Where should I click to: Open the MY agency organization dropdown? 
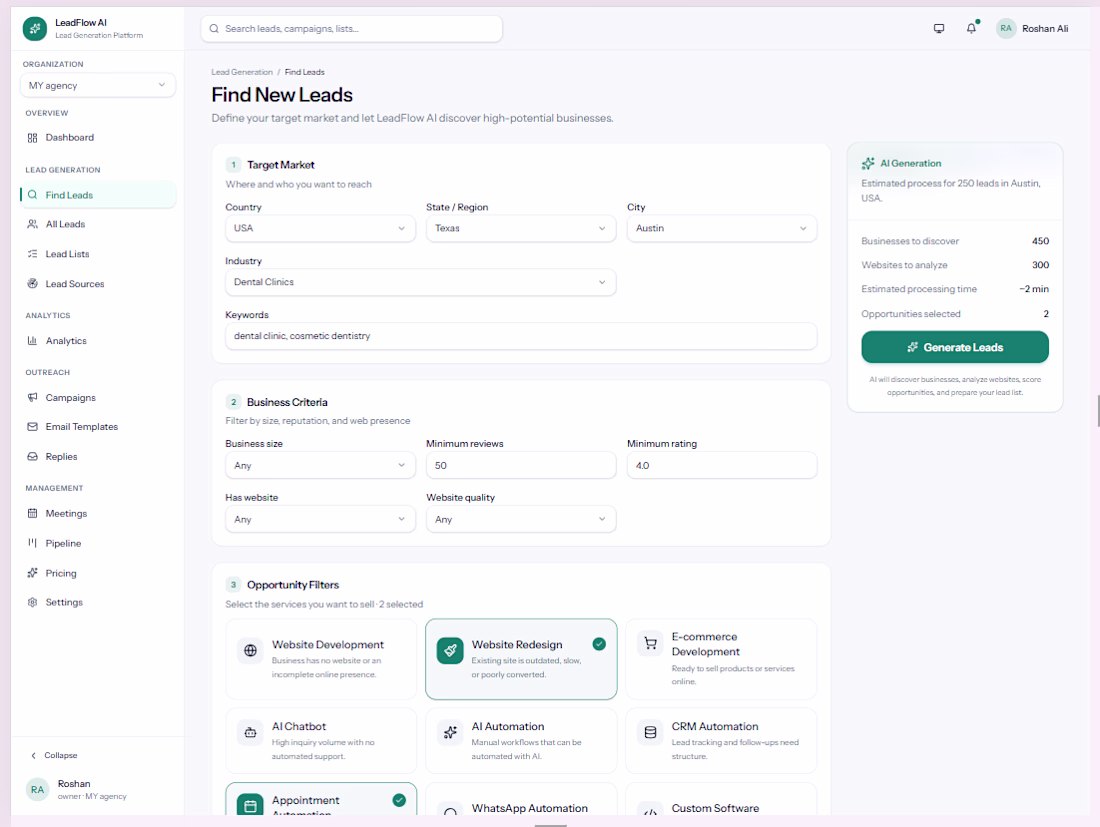click(98, 86)
